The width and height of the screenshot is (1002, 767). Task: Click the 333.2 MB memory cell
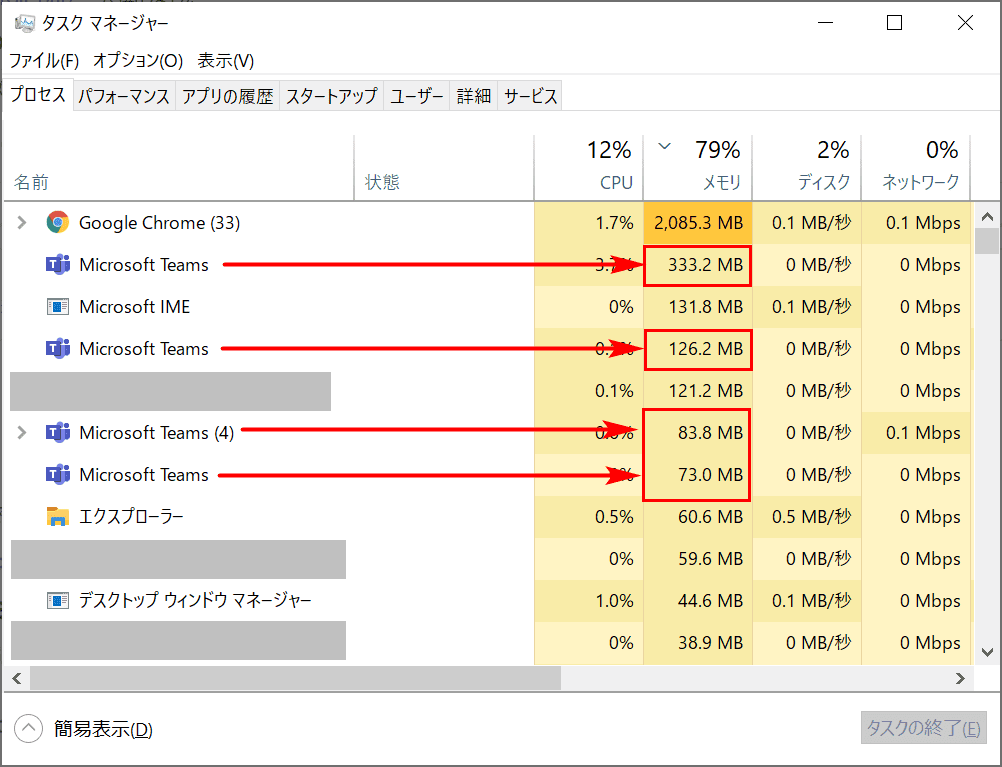pyautogui.click(x=698, y=265)
